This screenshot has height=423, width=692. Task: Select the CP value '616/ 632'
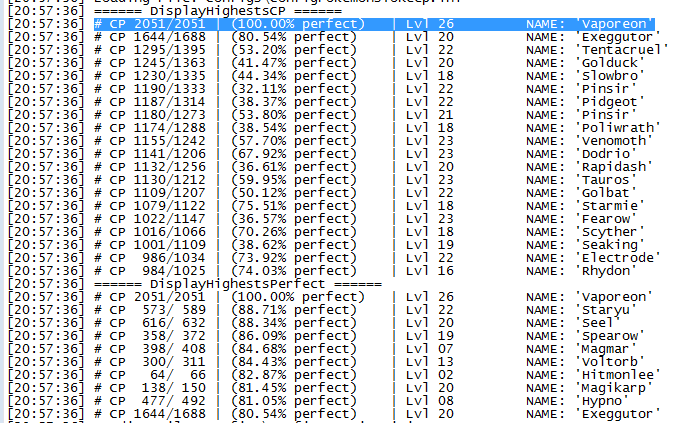[173, 323]
